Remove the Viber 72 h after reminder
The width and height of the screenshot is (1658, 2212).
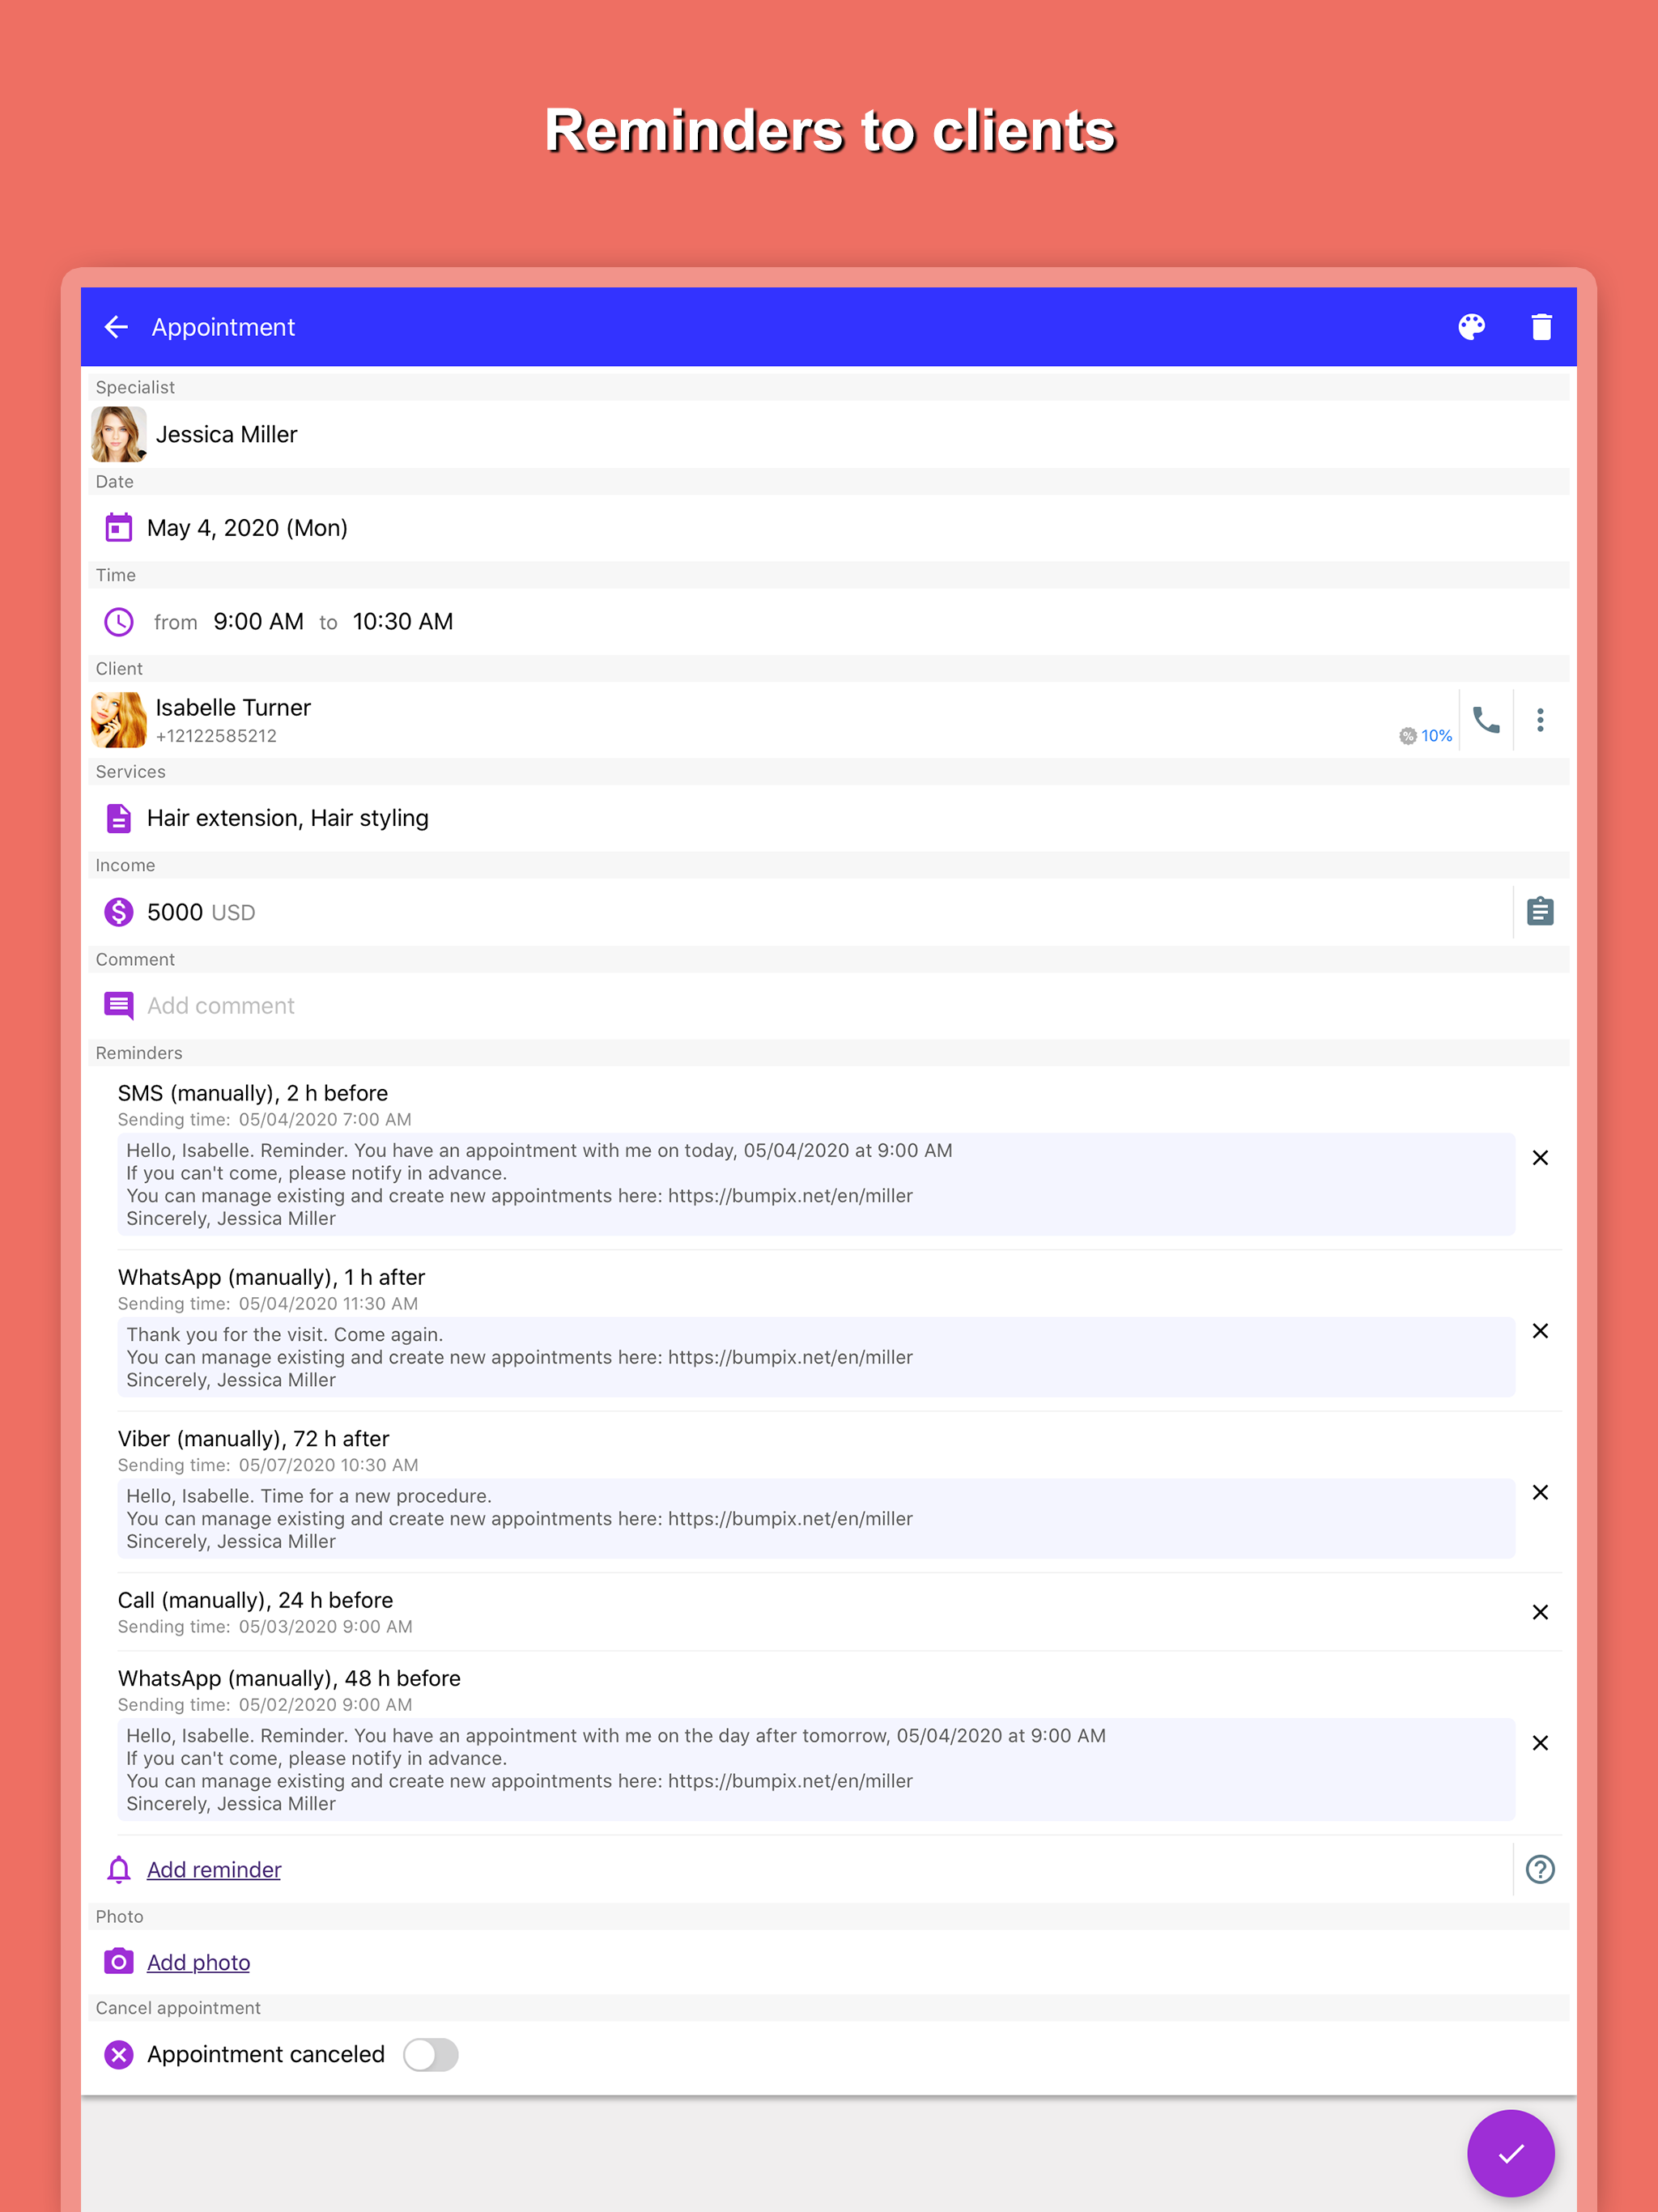coord(1541,1493)
